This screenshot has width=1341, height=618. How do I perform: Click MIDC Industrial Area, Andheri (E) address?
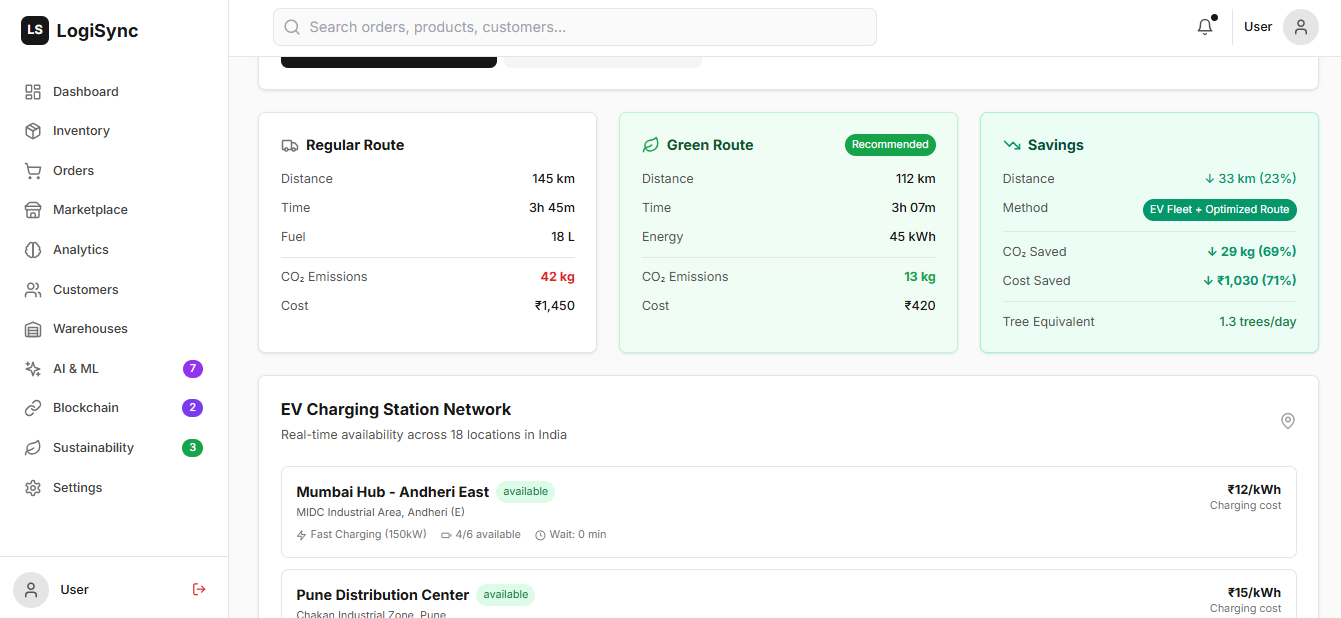381,512
